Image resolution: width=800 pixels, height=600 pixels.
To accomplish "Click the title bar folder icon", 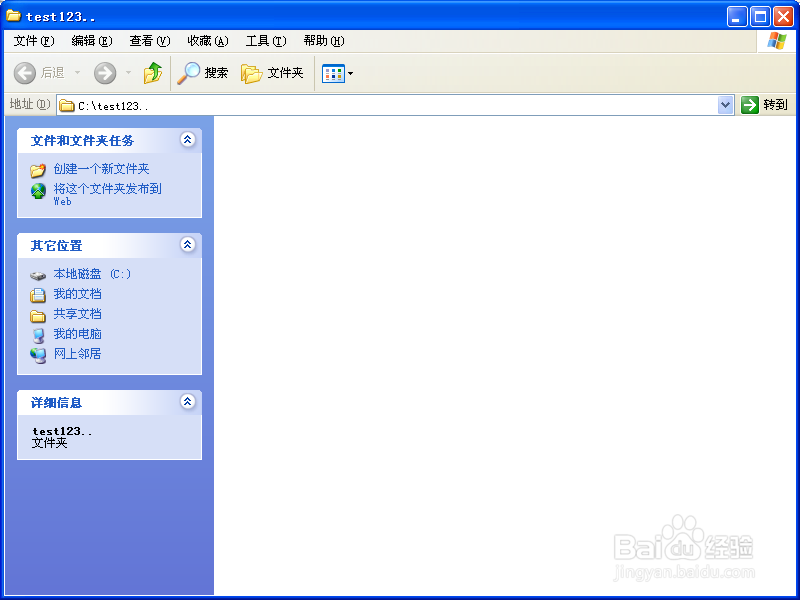I will (x=13, y=16).
